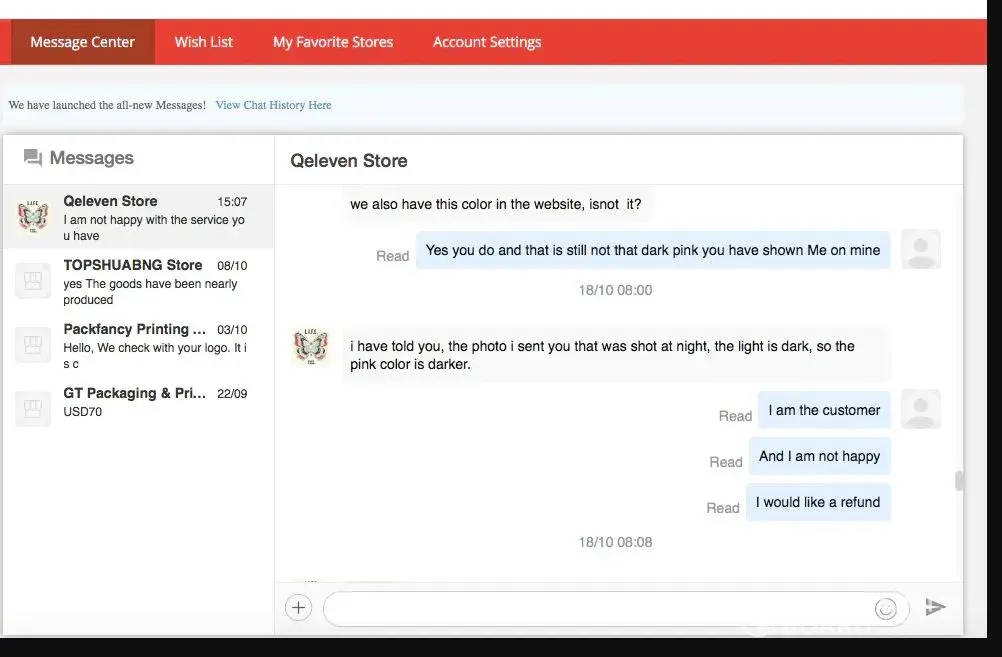Viewport: 1002px width, 657px height.
Task: Click the View Chat History Here link
Action: pos(273,105)
